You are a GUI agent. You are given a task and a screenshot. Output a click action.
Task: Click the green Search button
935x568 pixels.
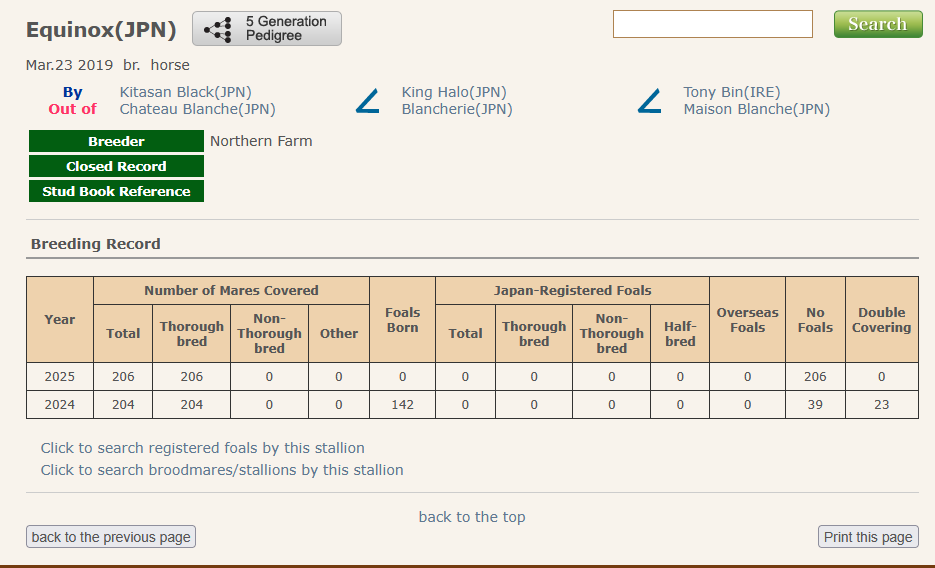tap(878, 24)
